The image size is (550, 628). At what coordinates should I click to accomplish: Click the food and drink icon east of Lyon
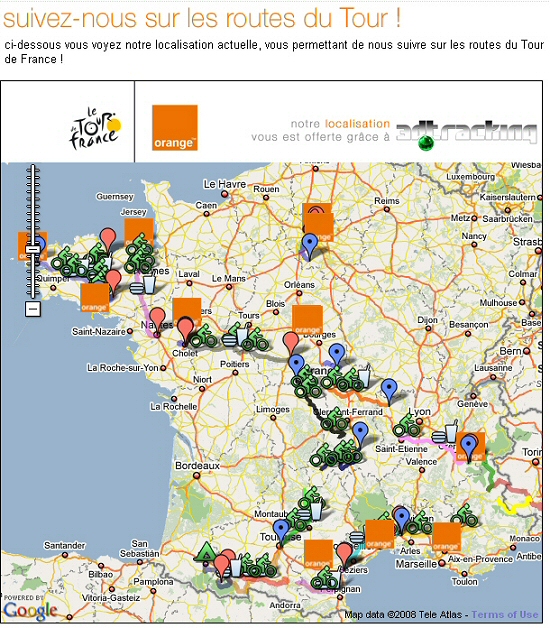(x=445, y=433)
